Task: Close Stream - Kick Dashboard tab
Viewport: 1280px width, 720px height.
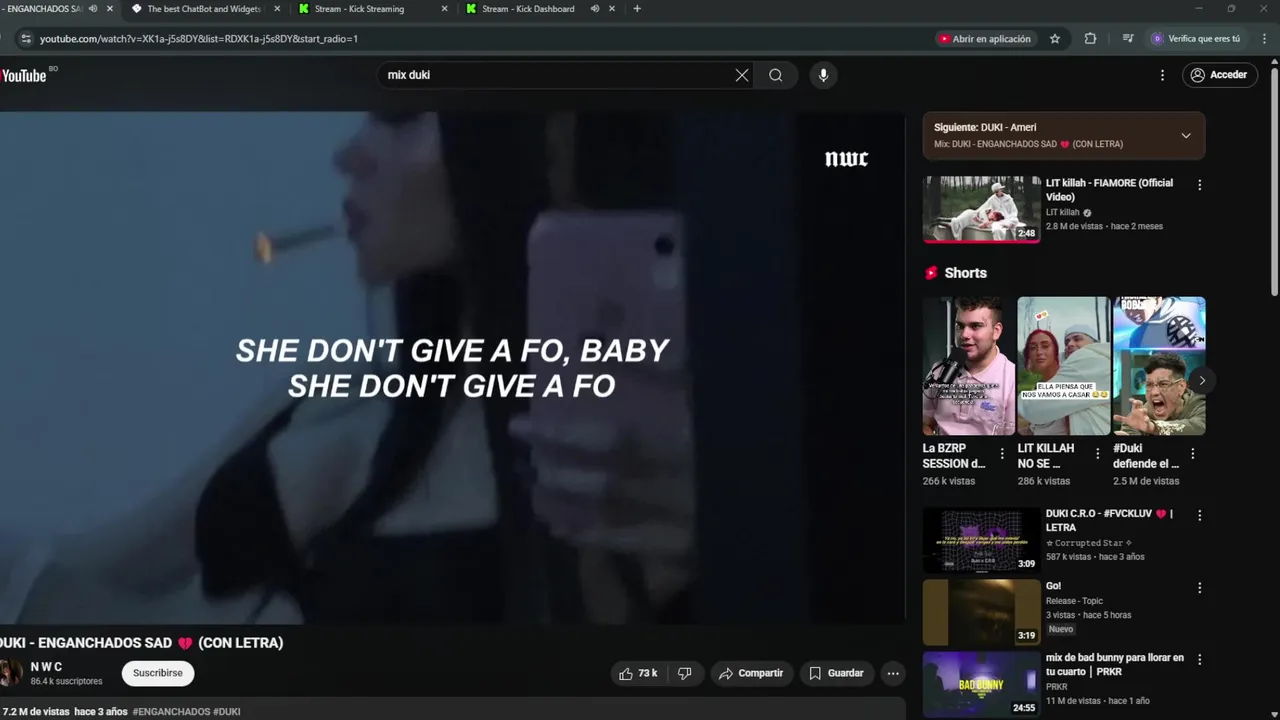Action: point(612,9)
